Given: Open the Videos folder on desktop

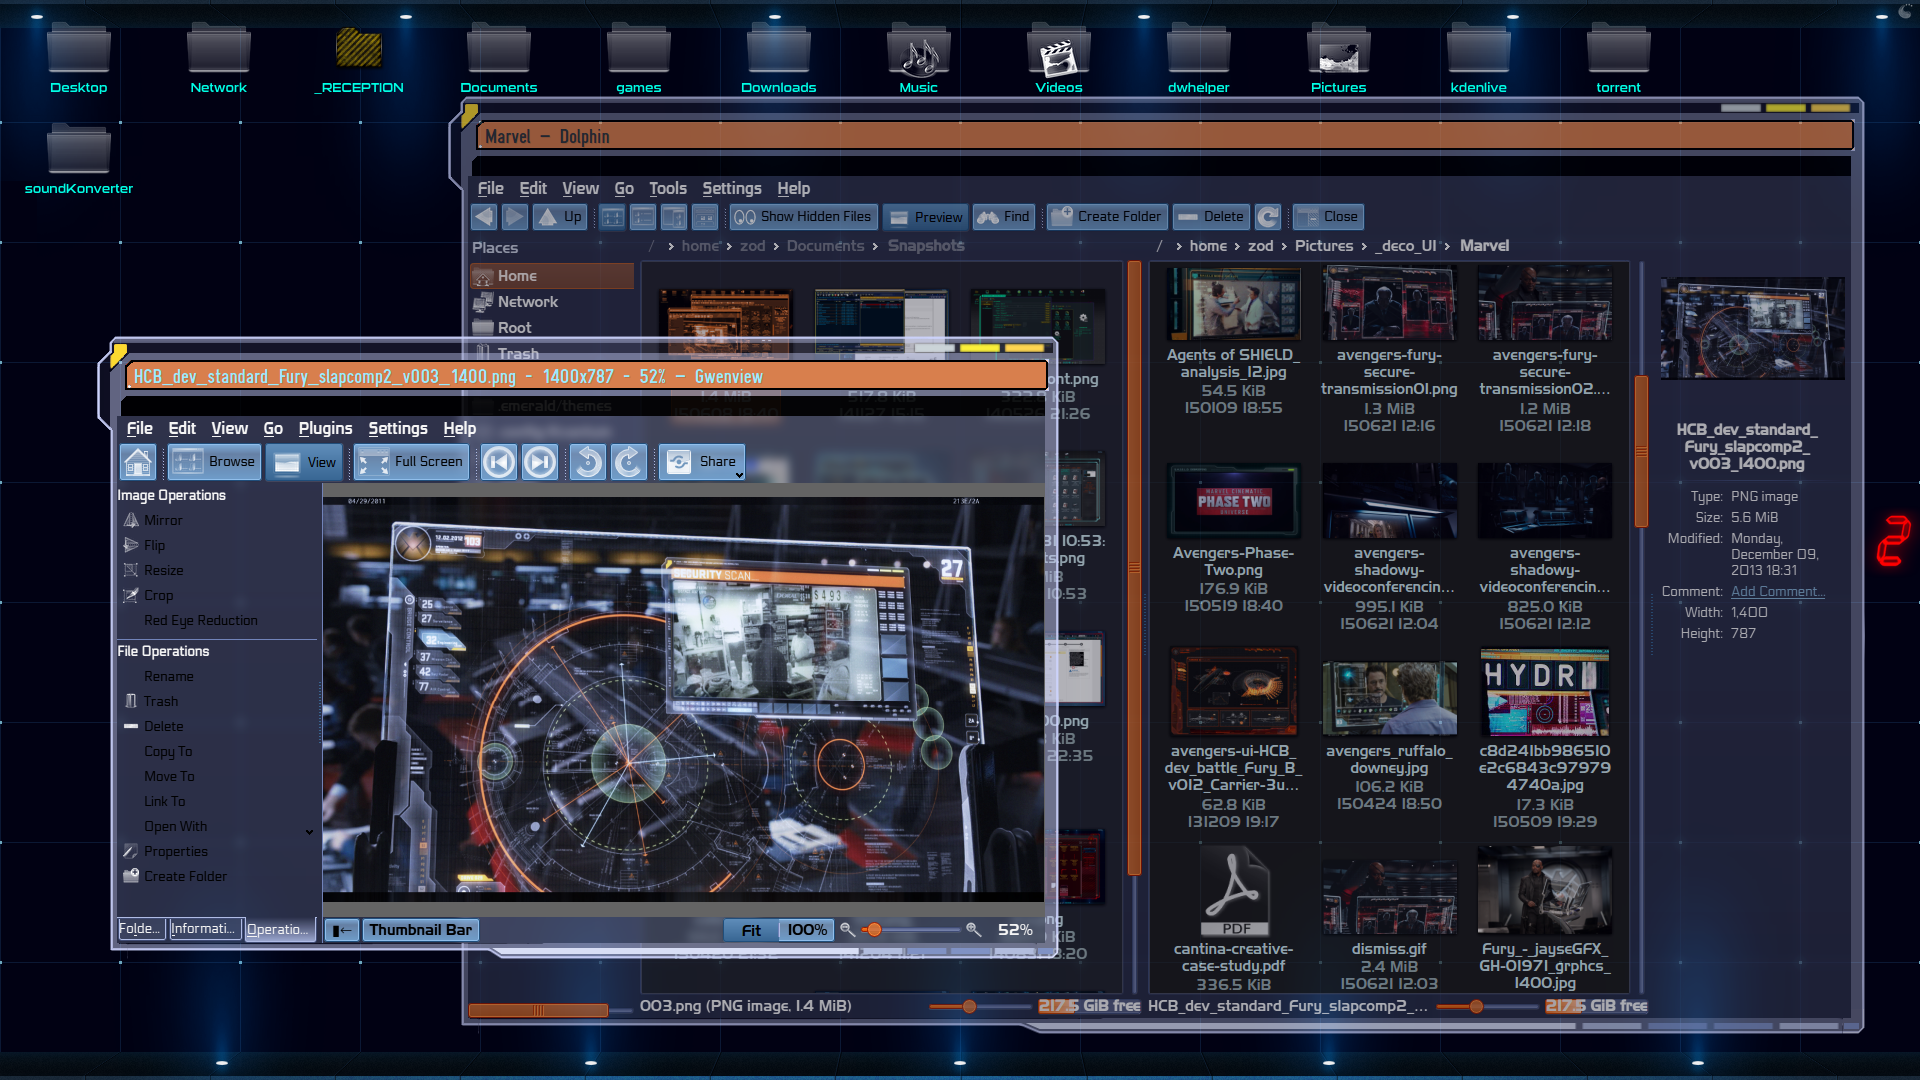Looking at the screenshot, I should pos(1058,58).
